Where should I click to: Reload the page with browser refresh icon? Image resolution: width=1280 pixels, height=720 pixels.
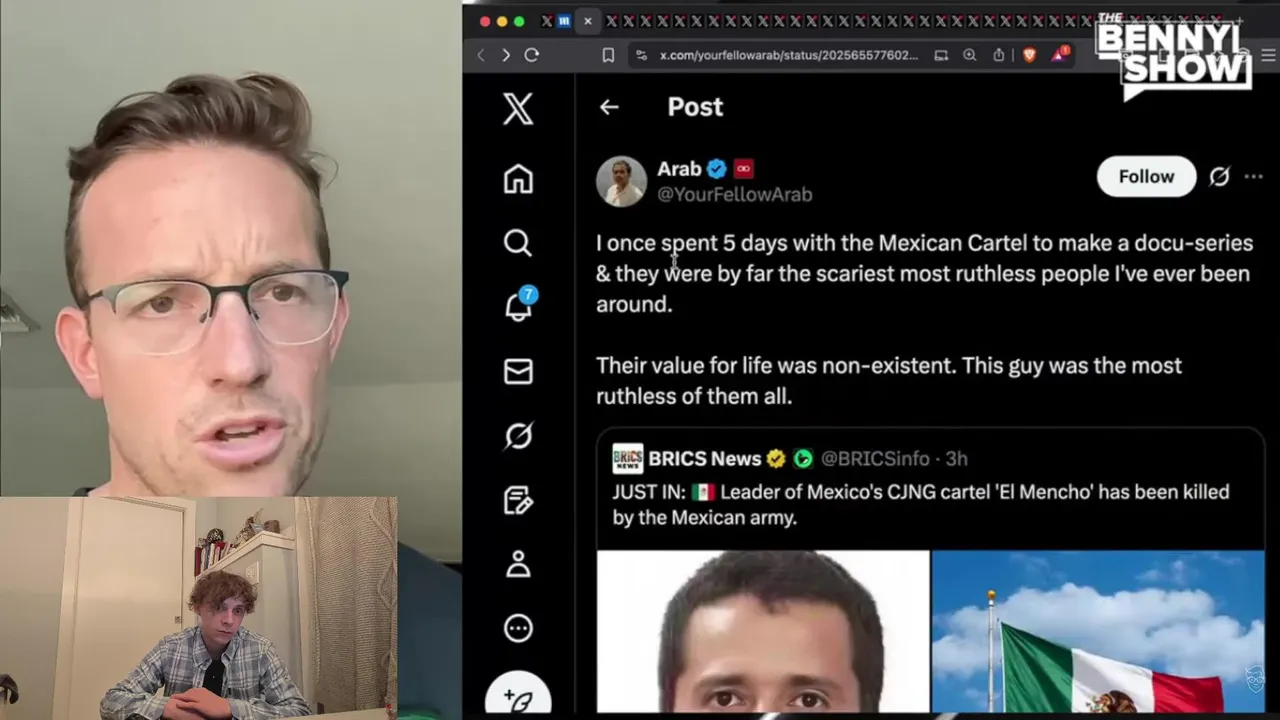click(532, 55)
